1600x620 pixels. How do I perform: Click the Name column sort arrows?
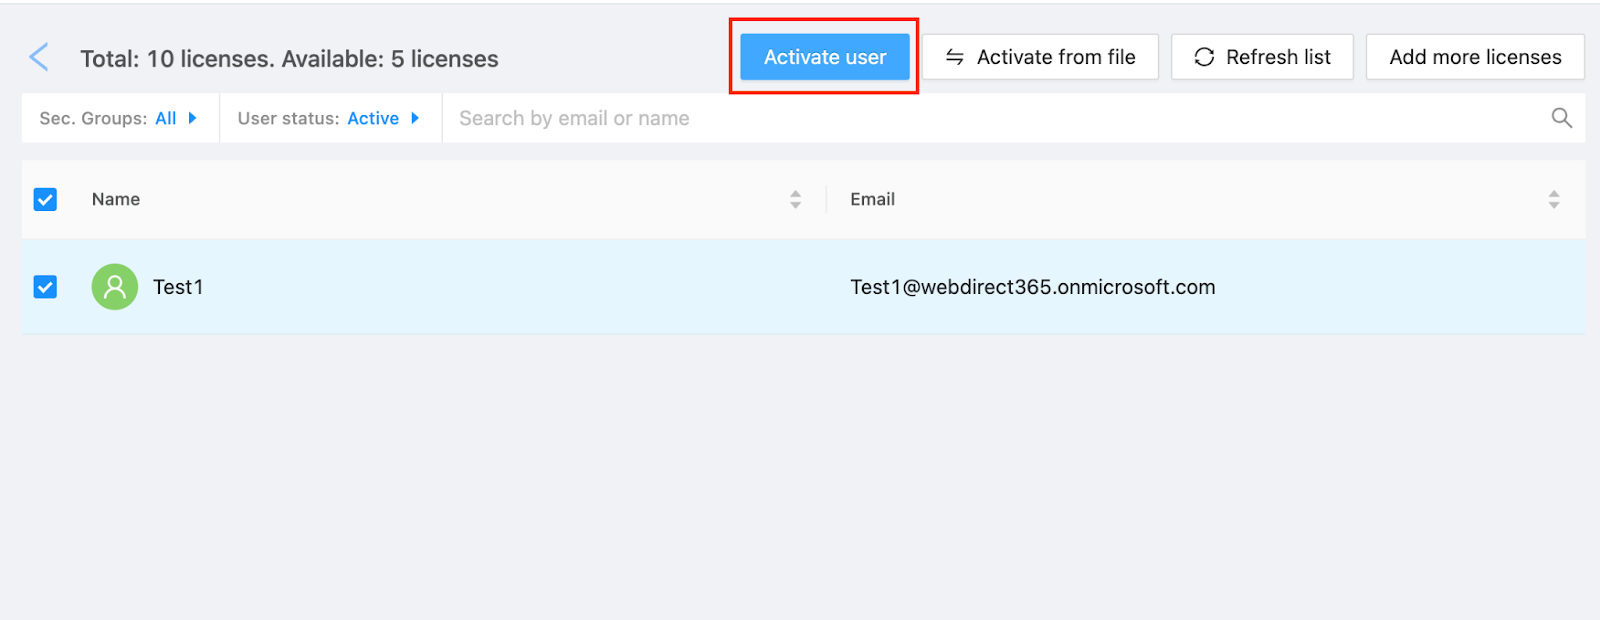click(795, 199)
